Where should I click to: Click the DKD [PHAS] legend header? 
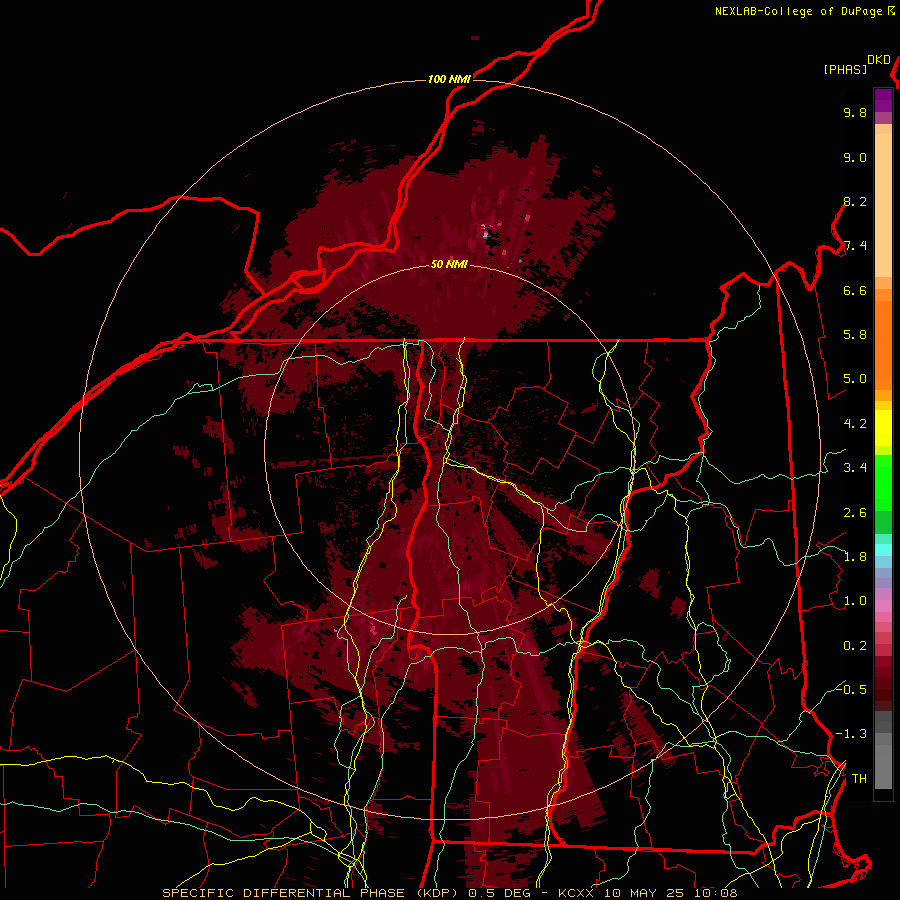856,64
